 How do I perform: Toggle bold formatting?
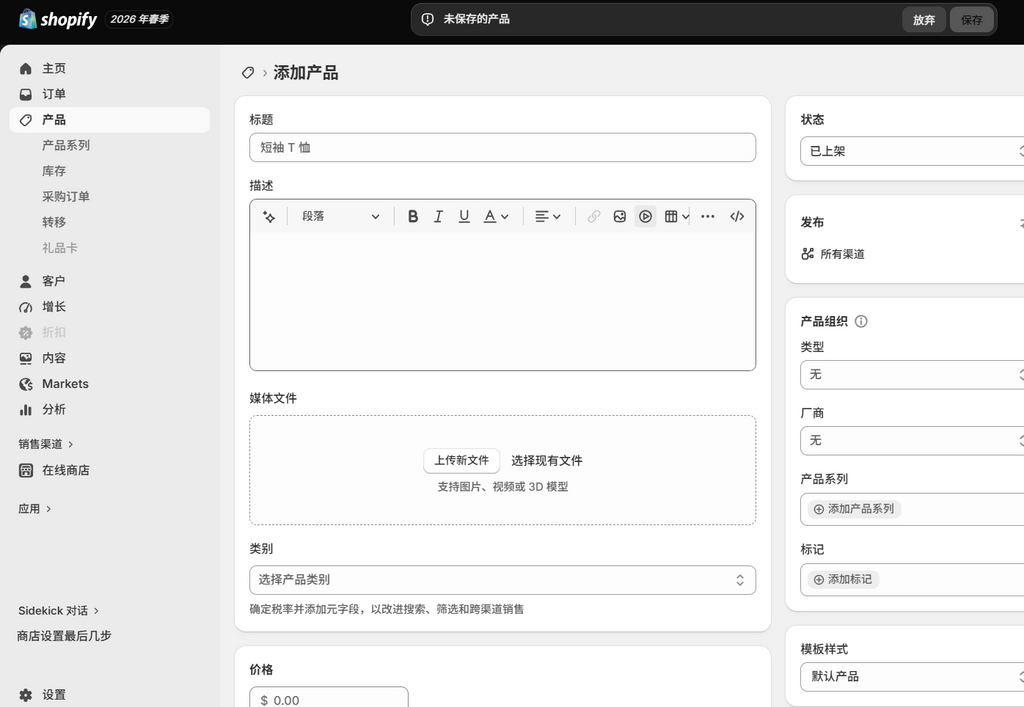point(413,217)
